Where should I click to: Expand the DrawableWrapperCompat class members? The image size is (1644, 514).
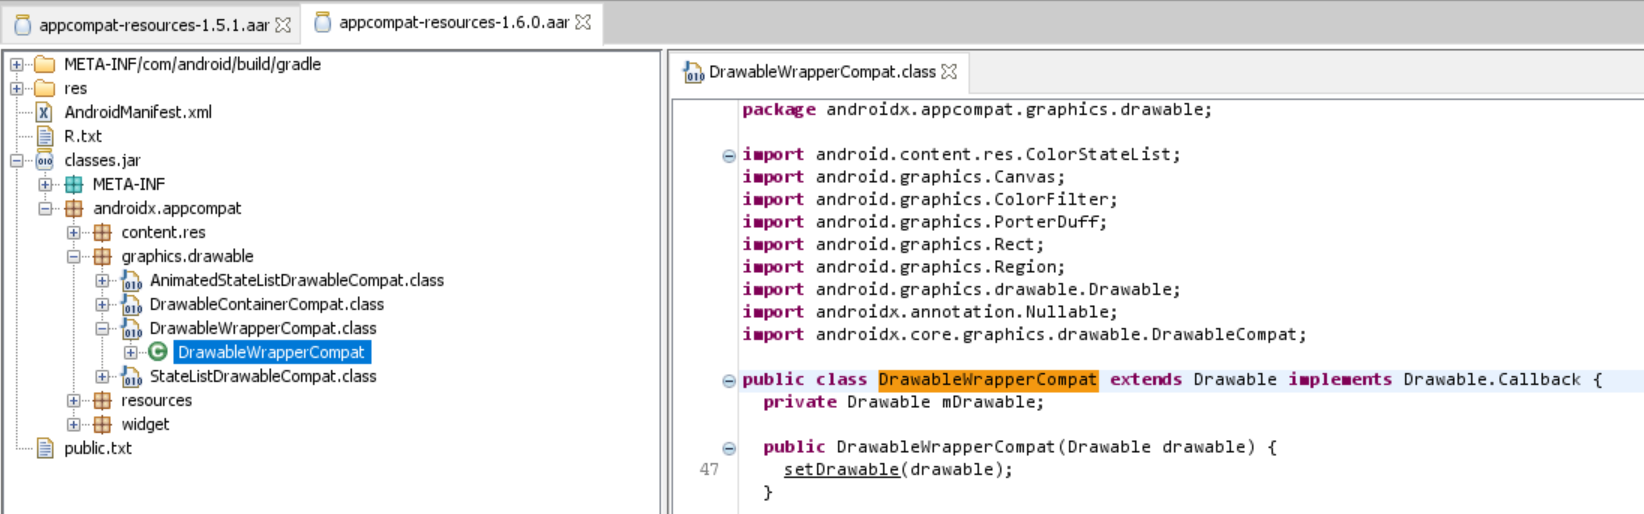tap(130, 352)
